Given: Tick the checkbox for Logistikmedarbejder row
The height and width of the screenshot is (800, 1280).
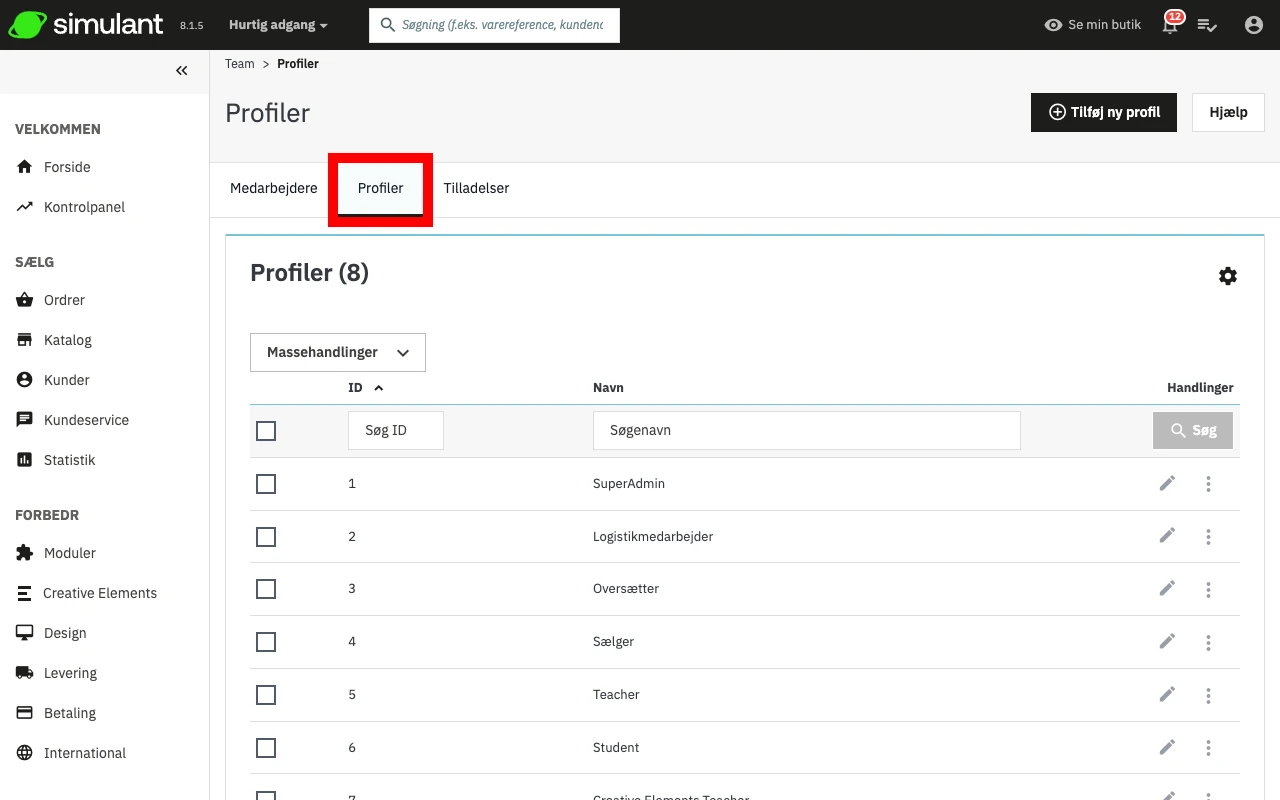Looking at the screenshot, I should tap(266, 537).
